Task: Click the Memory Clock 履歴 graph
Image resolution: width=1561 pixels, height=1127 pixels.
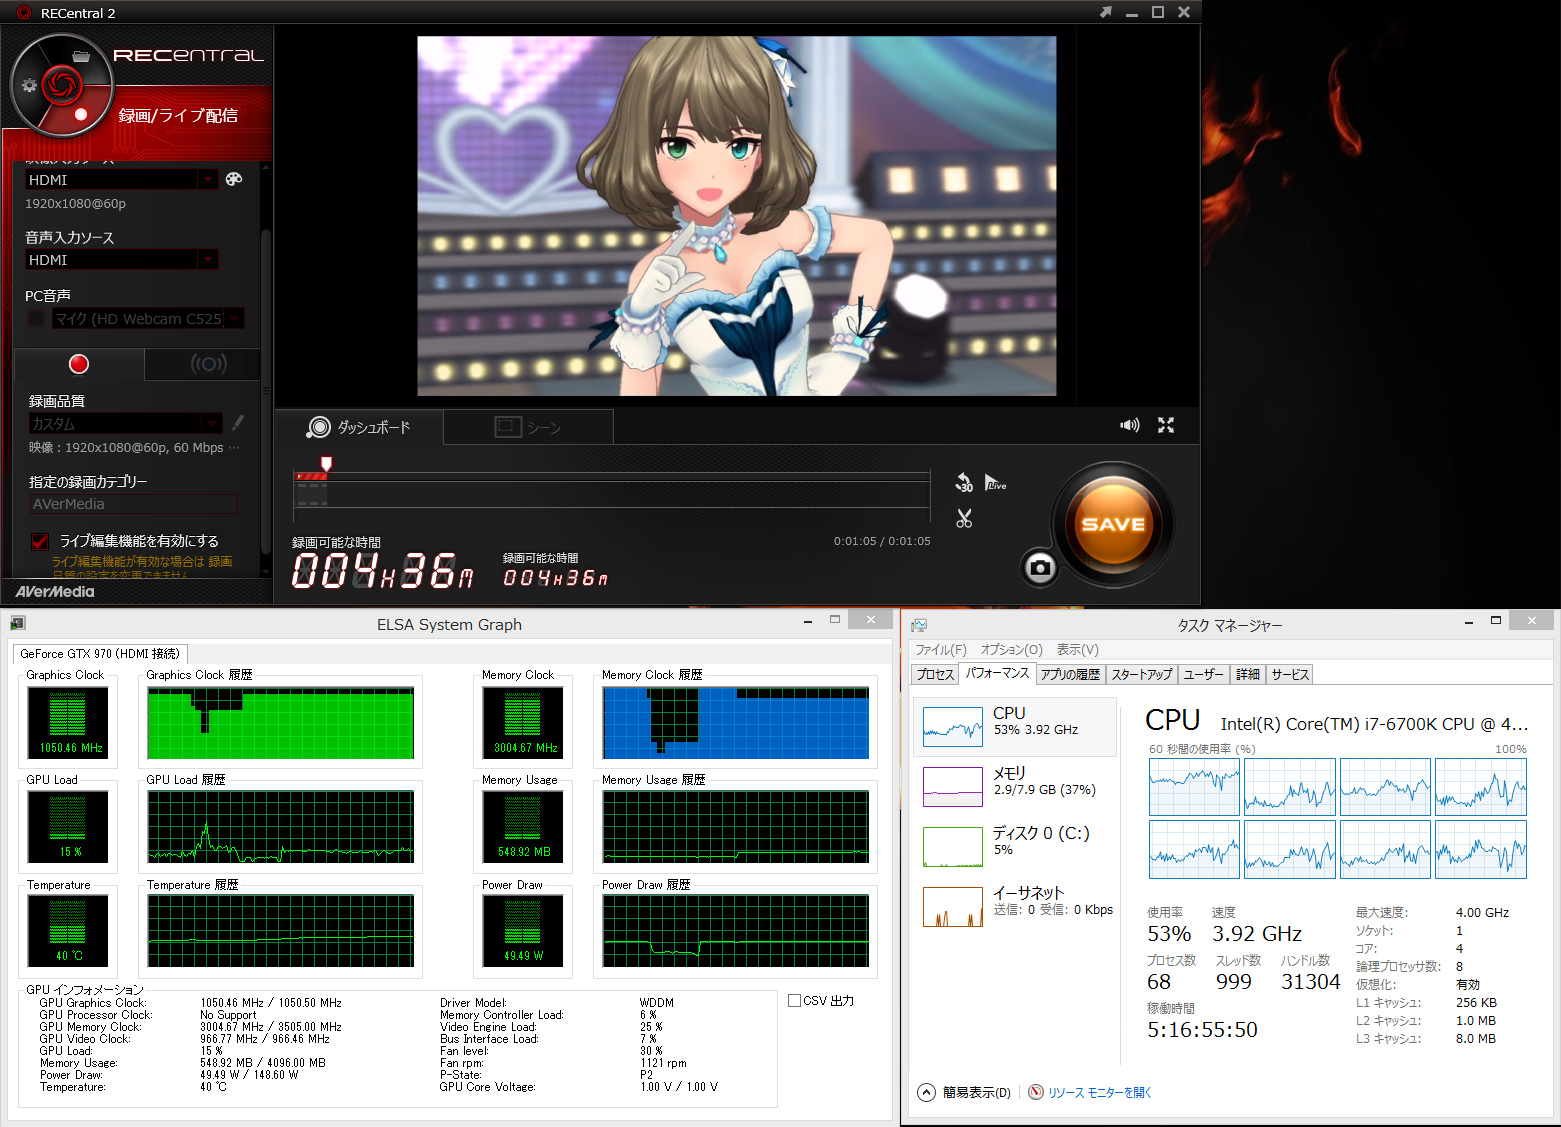Action: pos(736,723)
